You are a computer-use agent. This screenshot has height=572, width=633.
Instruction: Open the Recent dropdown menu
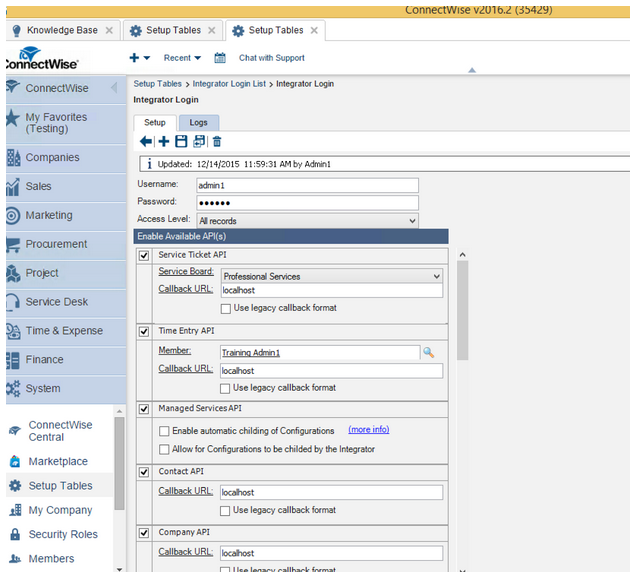tap(182, 58)
